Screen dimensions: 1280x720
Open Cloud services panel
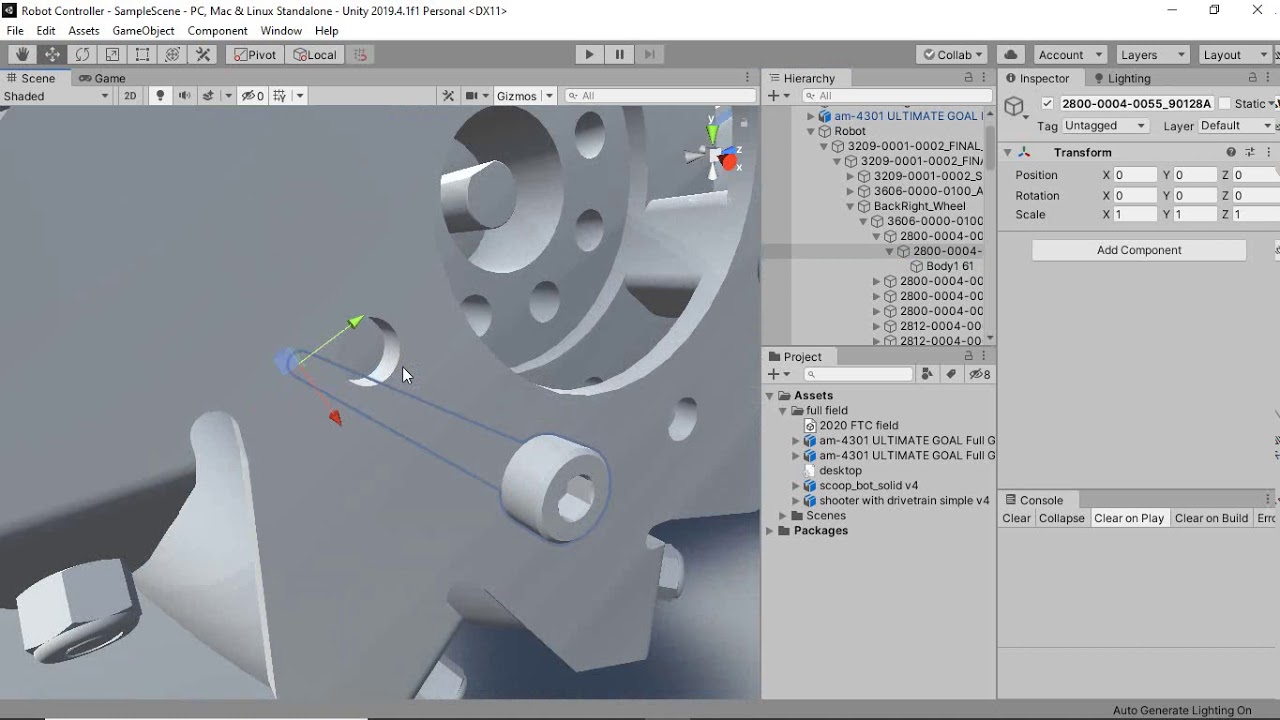pyautogui.click(x=1010, y=55)
